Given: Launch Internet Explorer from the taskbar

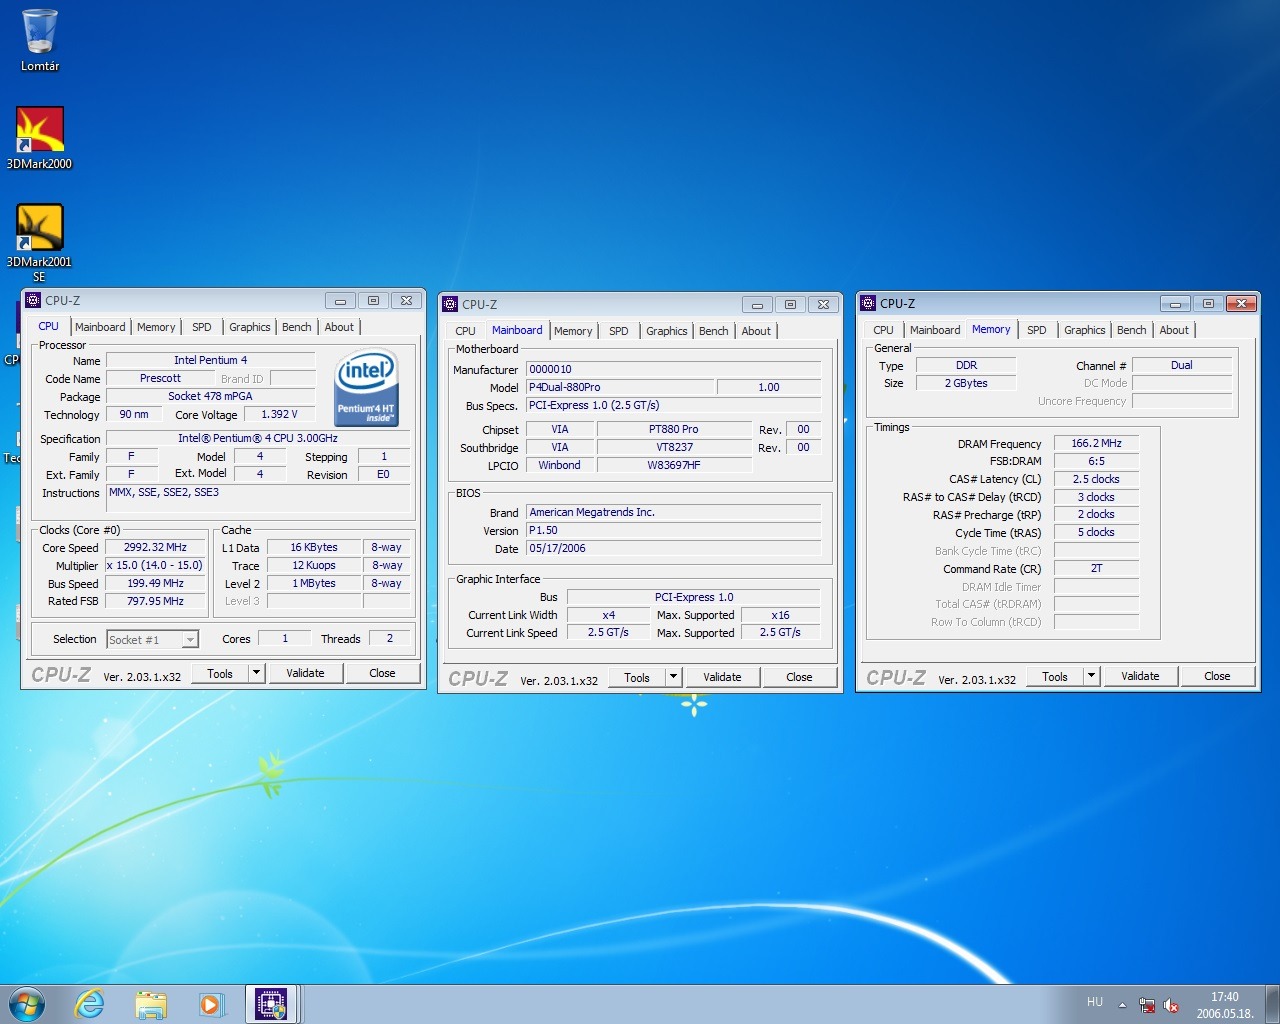Looking at the screenshot, I should [x=90, y=1004].
